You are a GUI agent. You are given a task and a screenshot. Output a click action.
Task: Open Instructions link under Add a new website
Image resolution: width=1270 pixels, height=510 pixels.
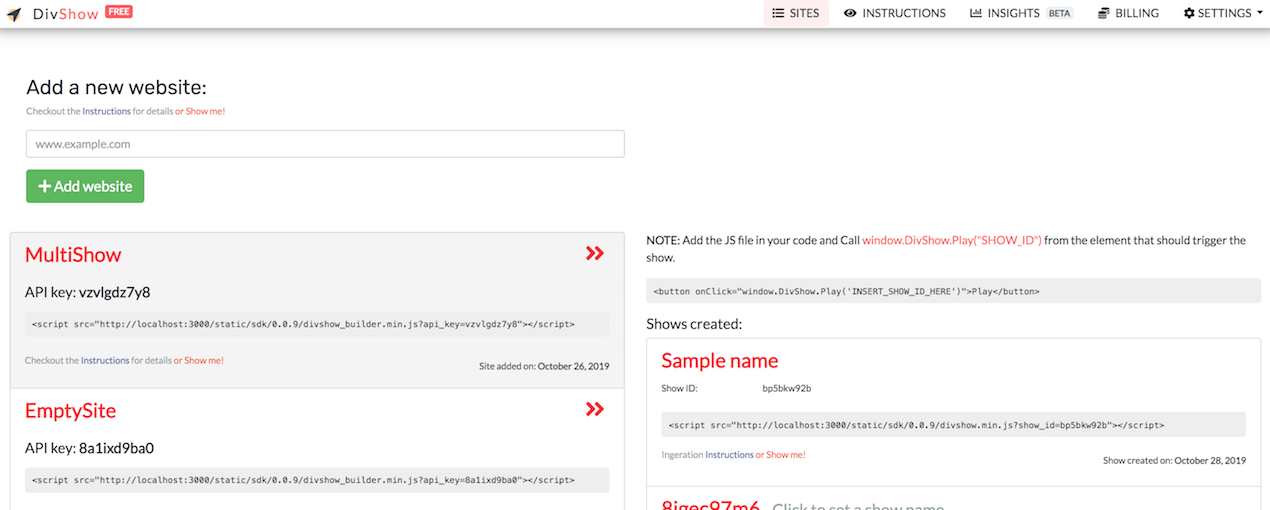[x=106, y=111]
